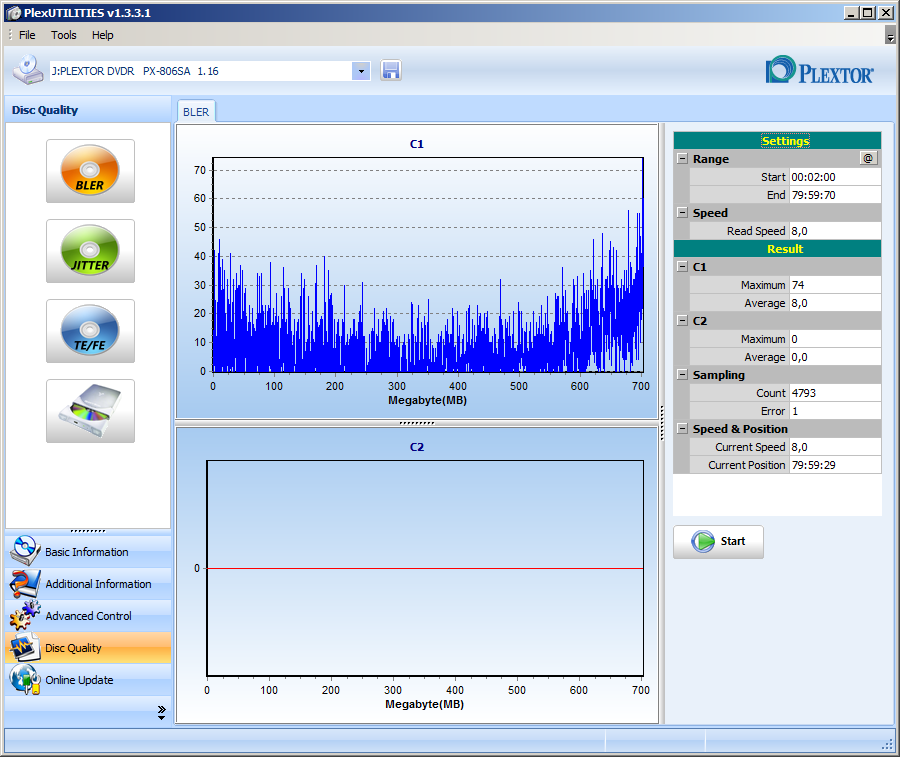Click the Disc Quality graph icon
The width and height of the screenshot is (900, 757).
tap(24, 647)
